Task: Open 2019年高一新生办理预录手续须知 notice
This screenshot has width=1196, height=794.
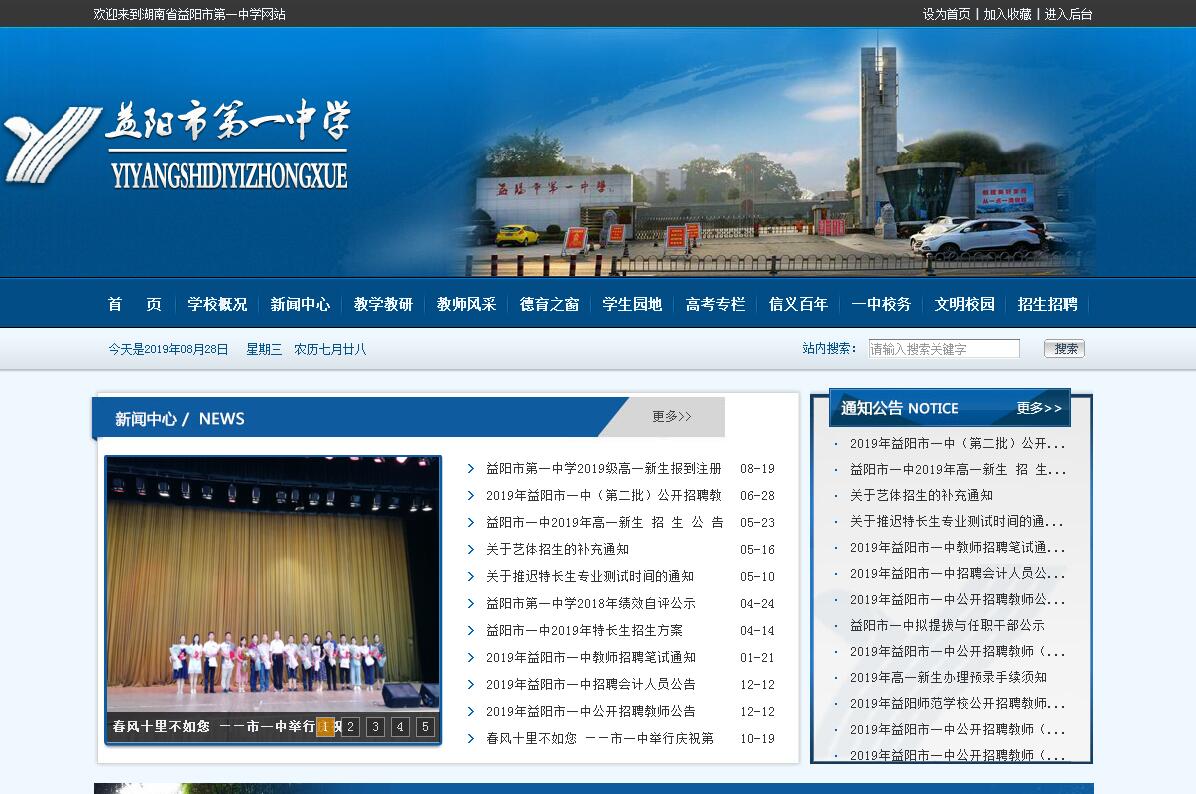Action: coord(948,678)
